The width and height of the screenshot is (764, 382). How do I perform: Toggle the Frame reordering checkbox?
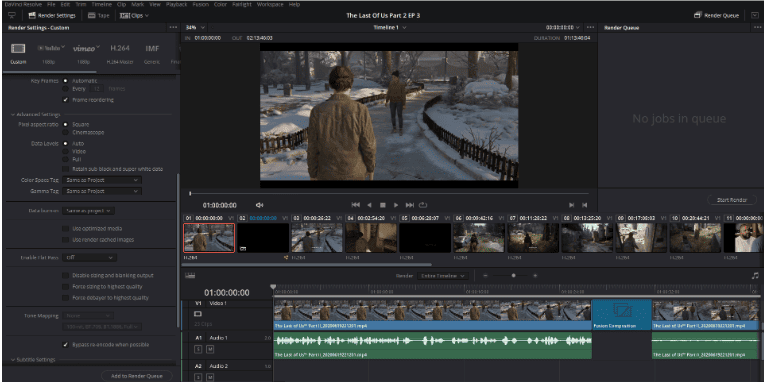click(65, 100)
